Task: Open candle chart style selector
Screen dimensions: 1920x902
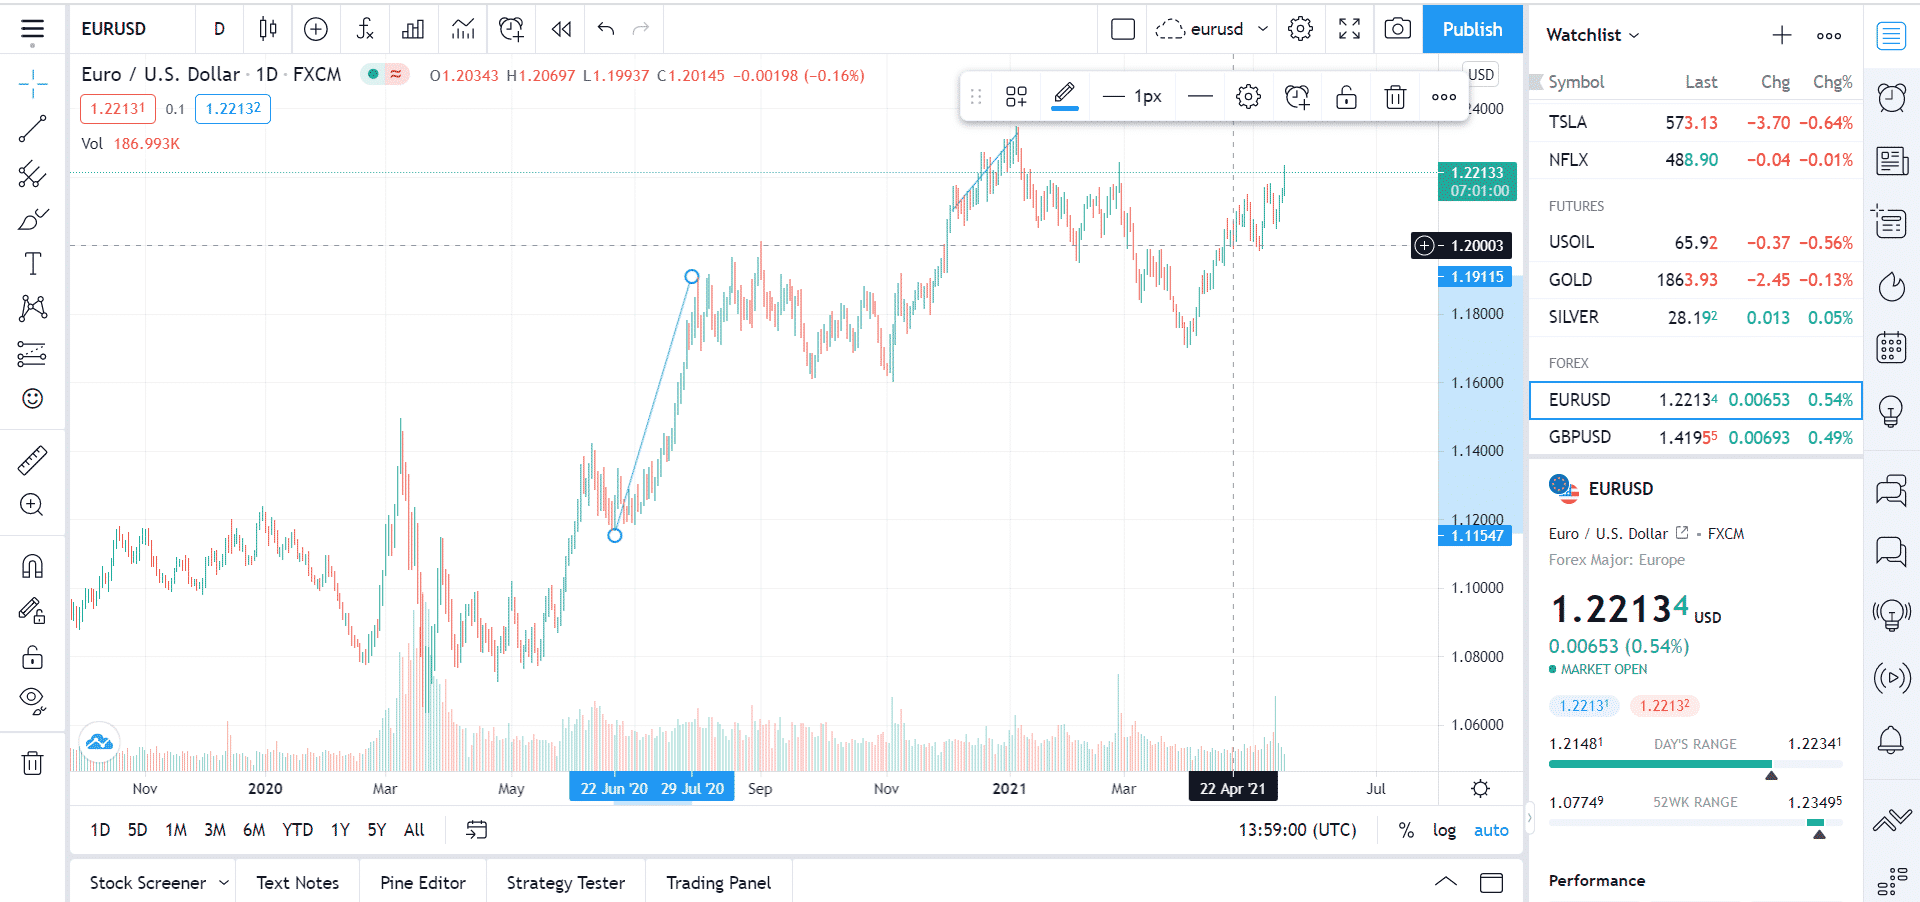Action: pyautogui.click(x=267, y=29)
